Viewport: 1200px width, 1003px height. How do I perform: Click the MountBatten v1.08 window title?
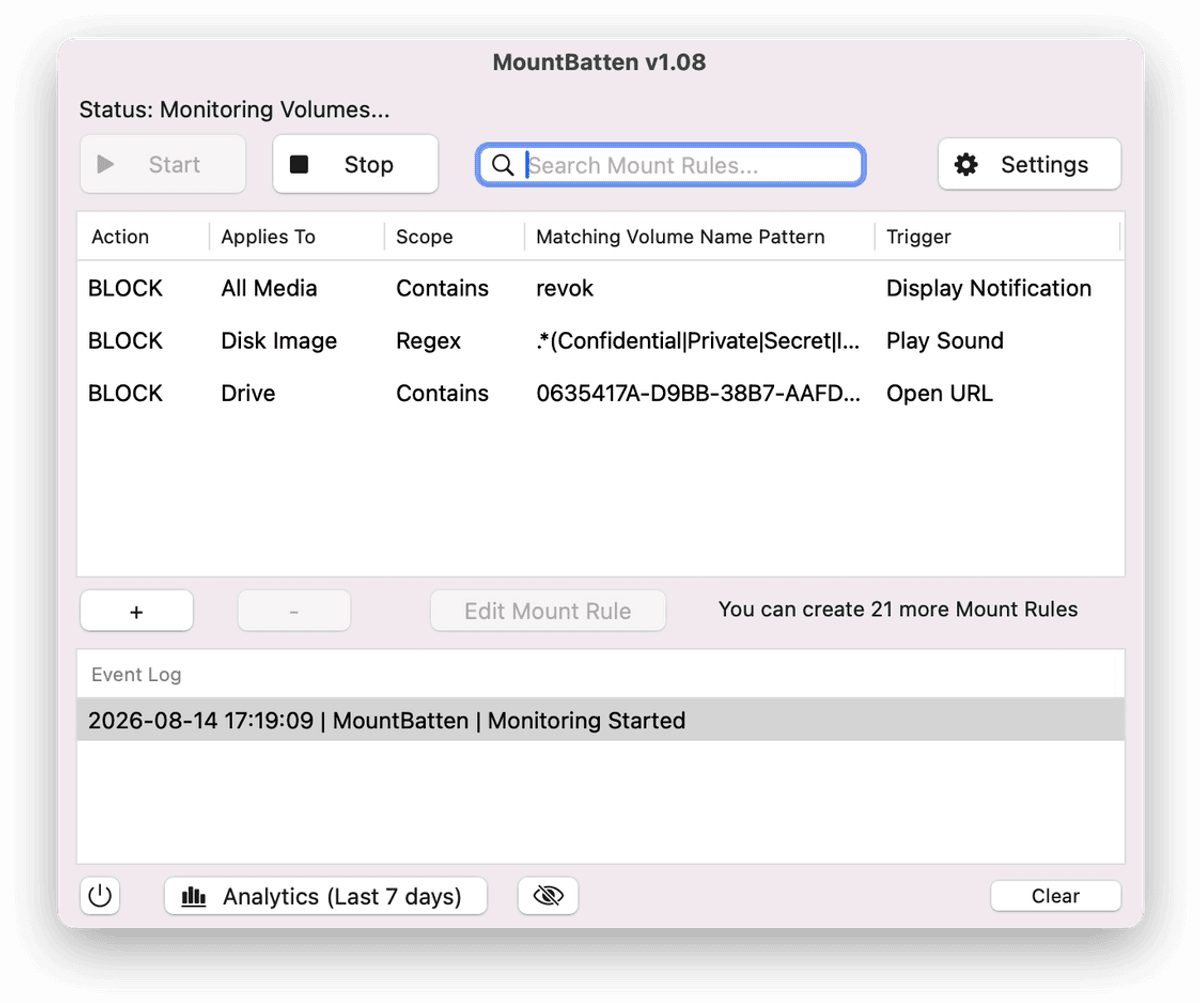599,62
